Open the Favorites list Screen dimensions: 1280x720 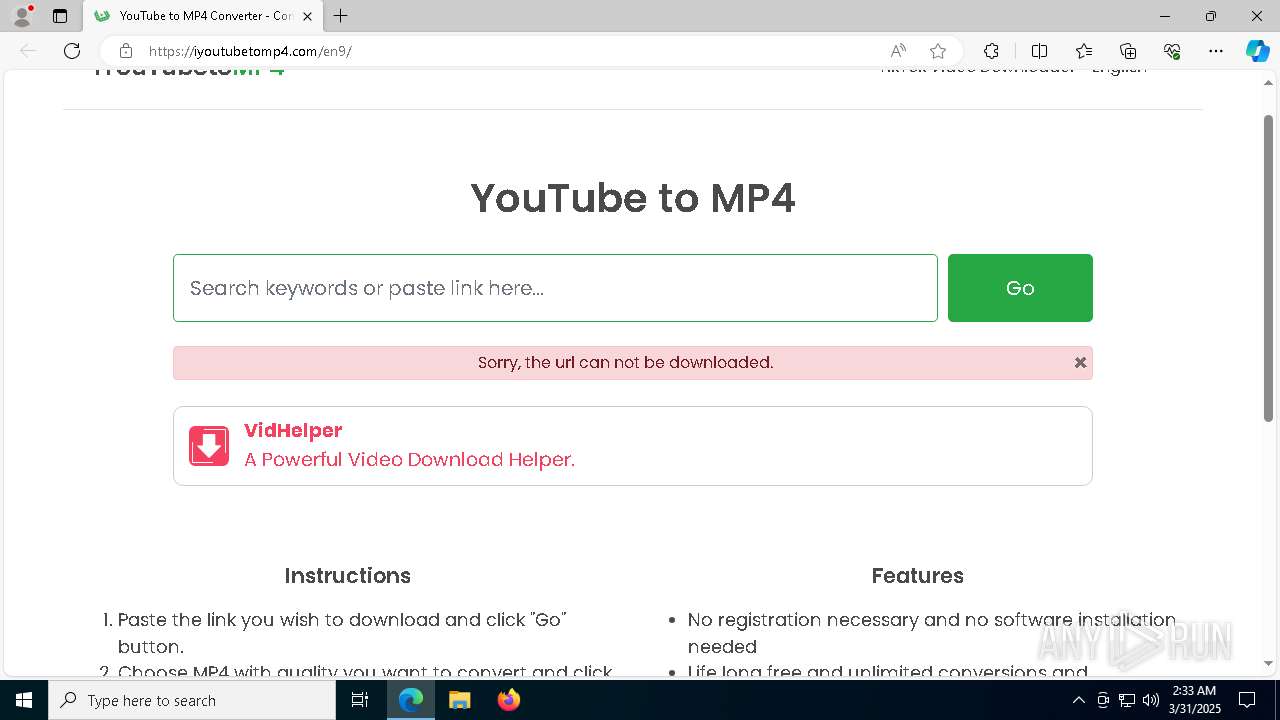pos(1084,51)
